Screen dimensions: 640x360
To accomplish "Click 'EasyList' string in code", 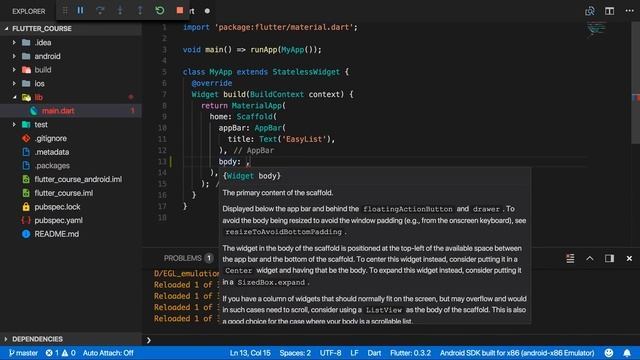I will [304, 139].
